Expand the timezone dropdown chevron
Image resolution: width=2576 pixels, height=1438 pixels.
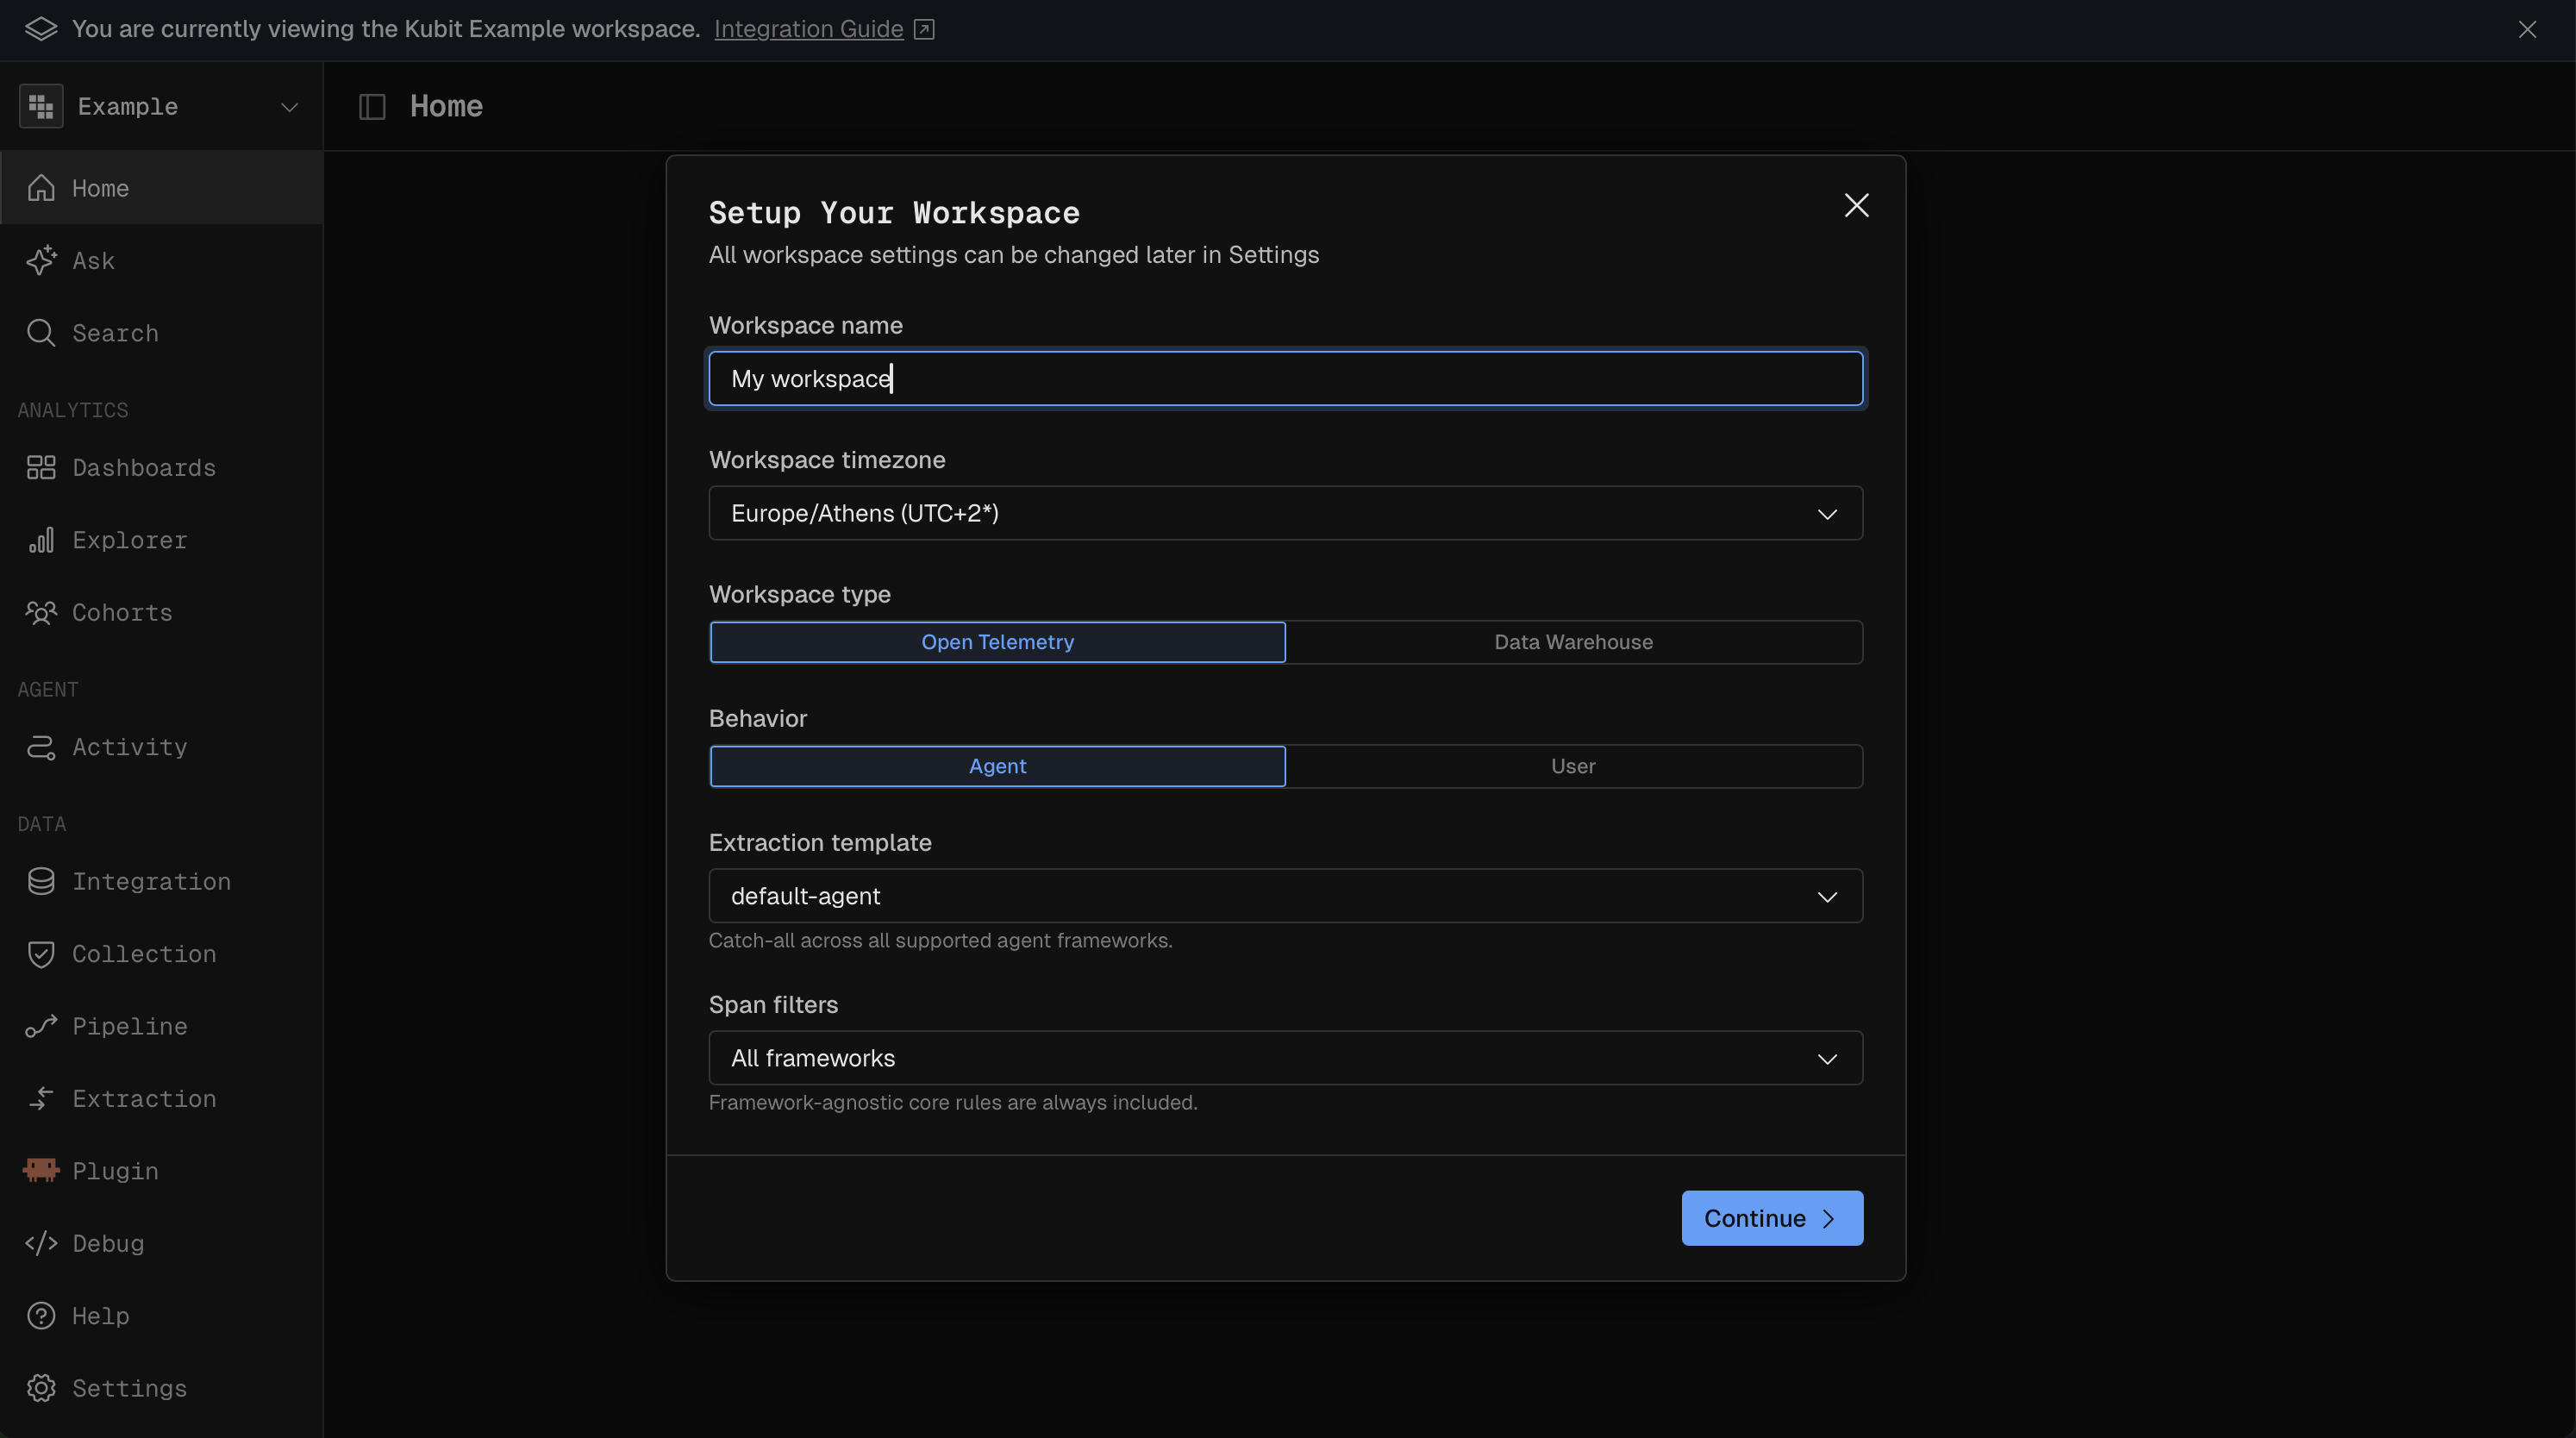click(1827, 514)
